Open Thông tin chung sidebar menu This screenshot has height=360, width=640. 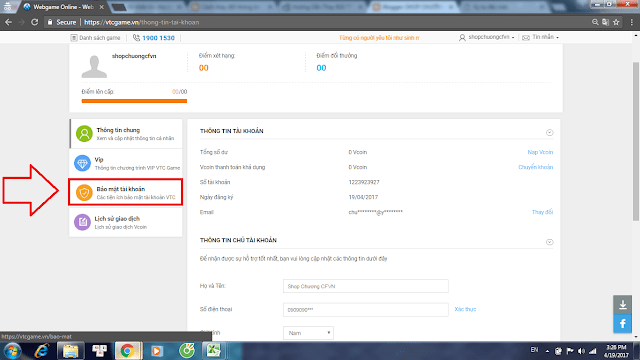pyautogui.click(x=126, y=134)
